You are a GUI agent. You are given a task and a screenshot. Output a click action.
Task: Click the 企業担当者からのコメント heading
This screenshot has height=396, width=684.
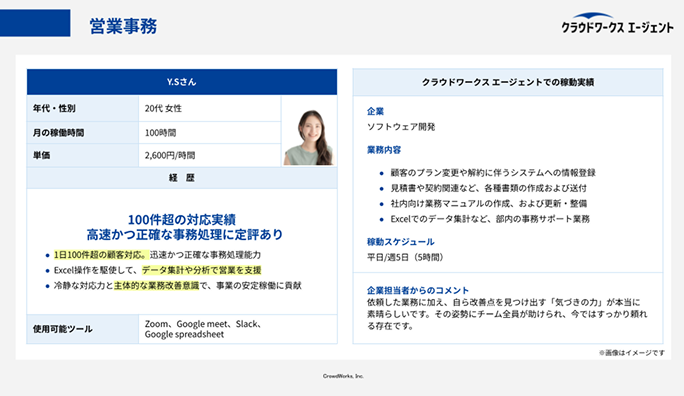tap(417, 290)
